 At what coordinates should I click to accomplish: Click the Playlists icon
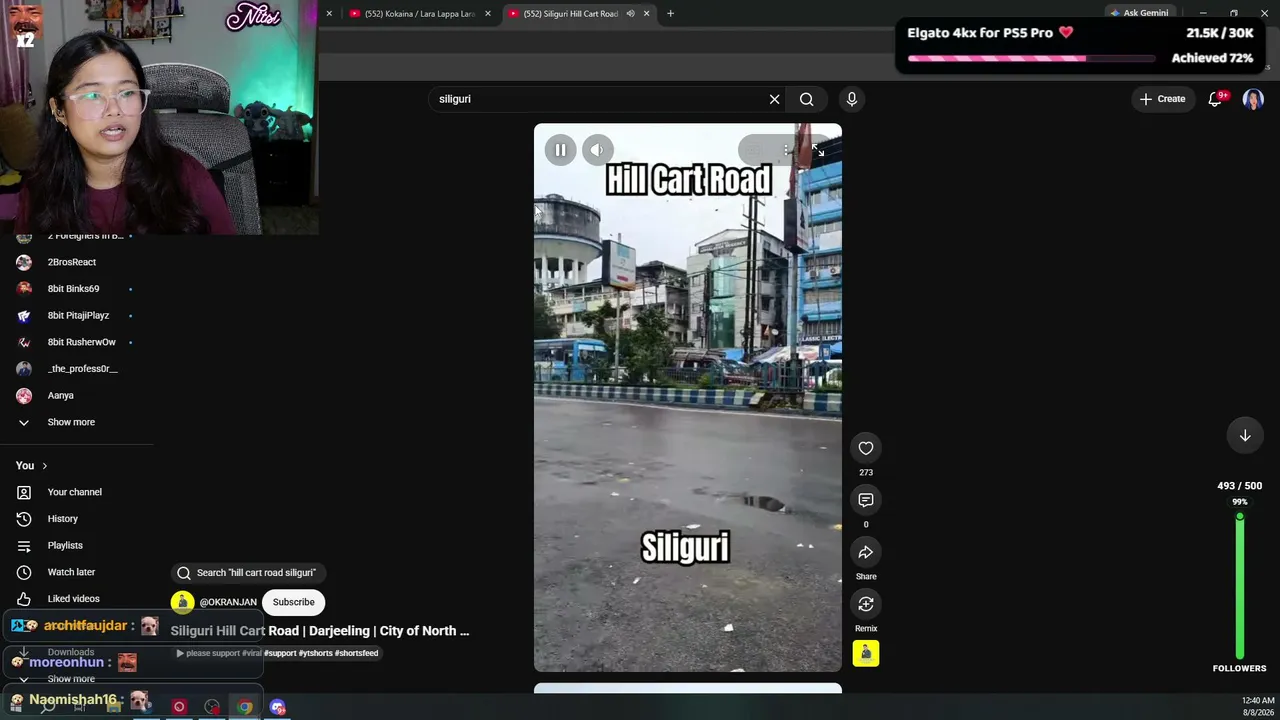tap(24, 546)
